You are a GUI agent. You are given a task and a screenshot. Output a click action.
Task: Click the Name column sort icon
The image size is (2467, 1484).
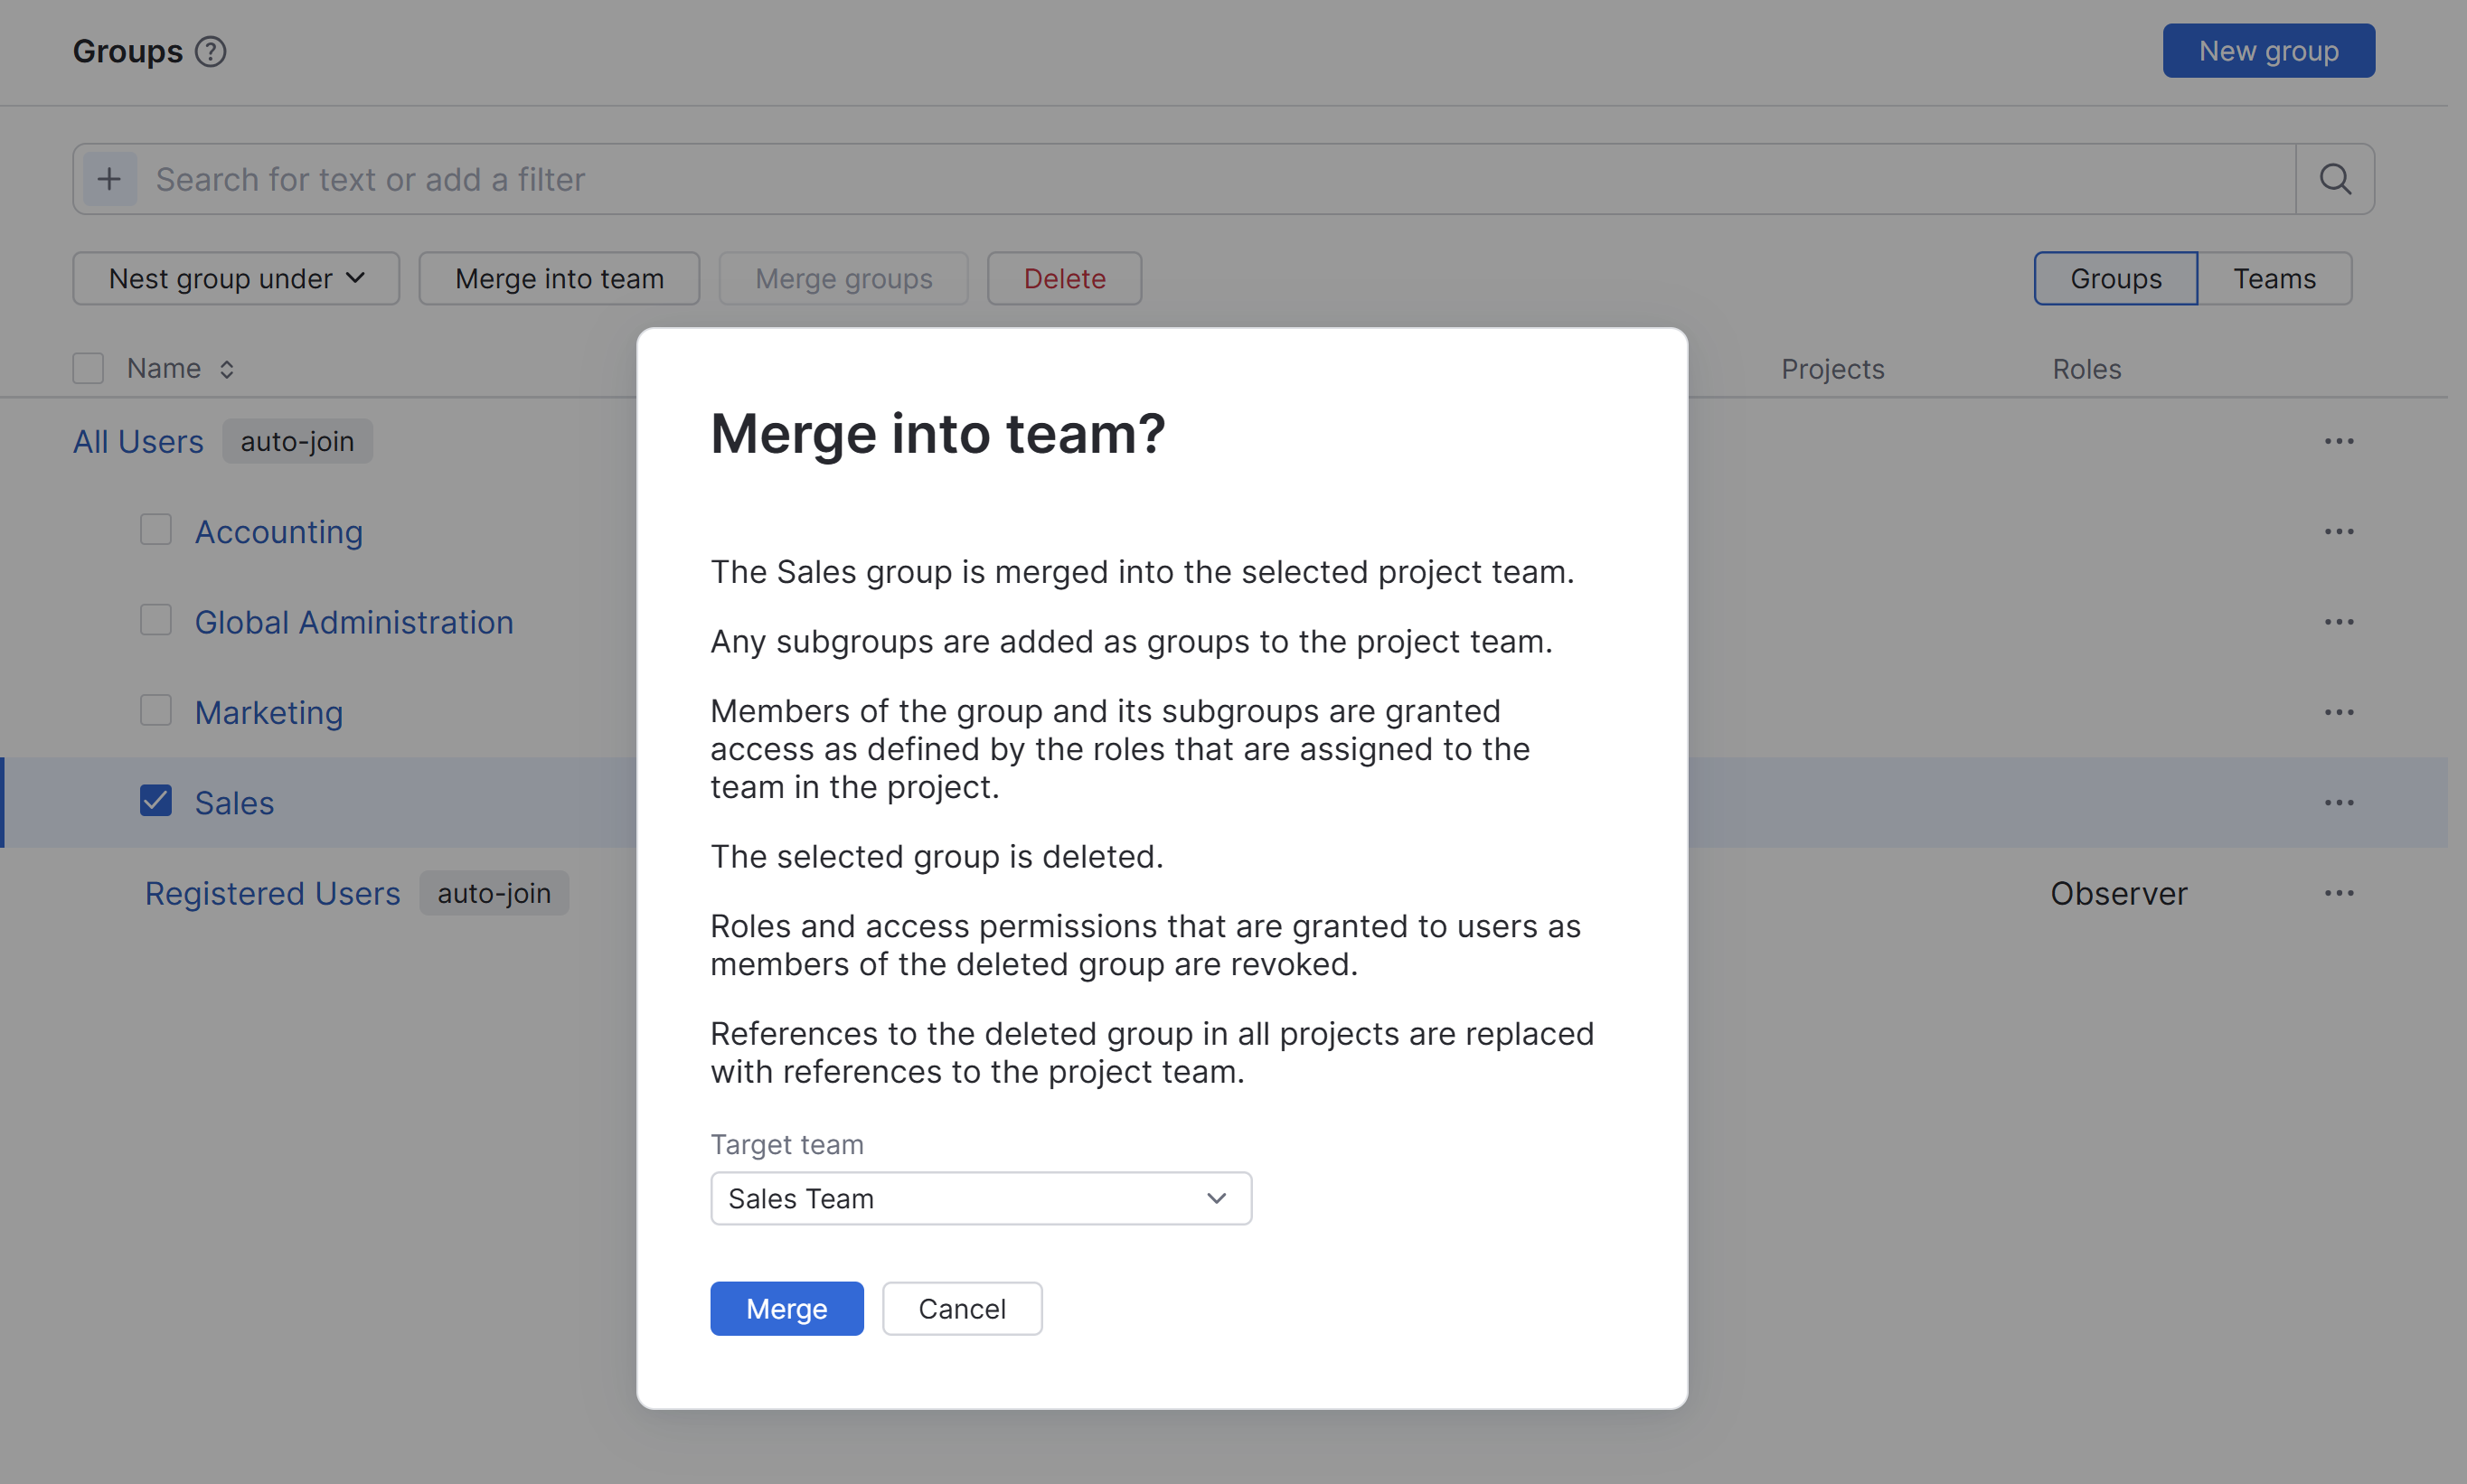coord(227,368)
